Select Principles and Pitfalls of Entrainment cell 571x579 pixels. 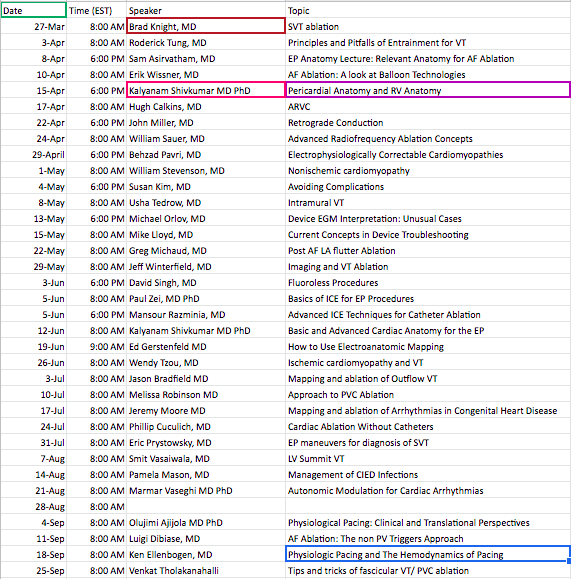[428, 42]
